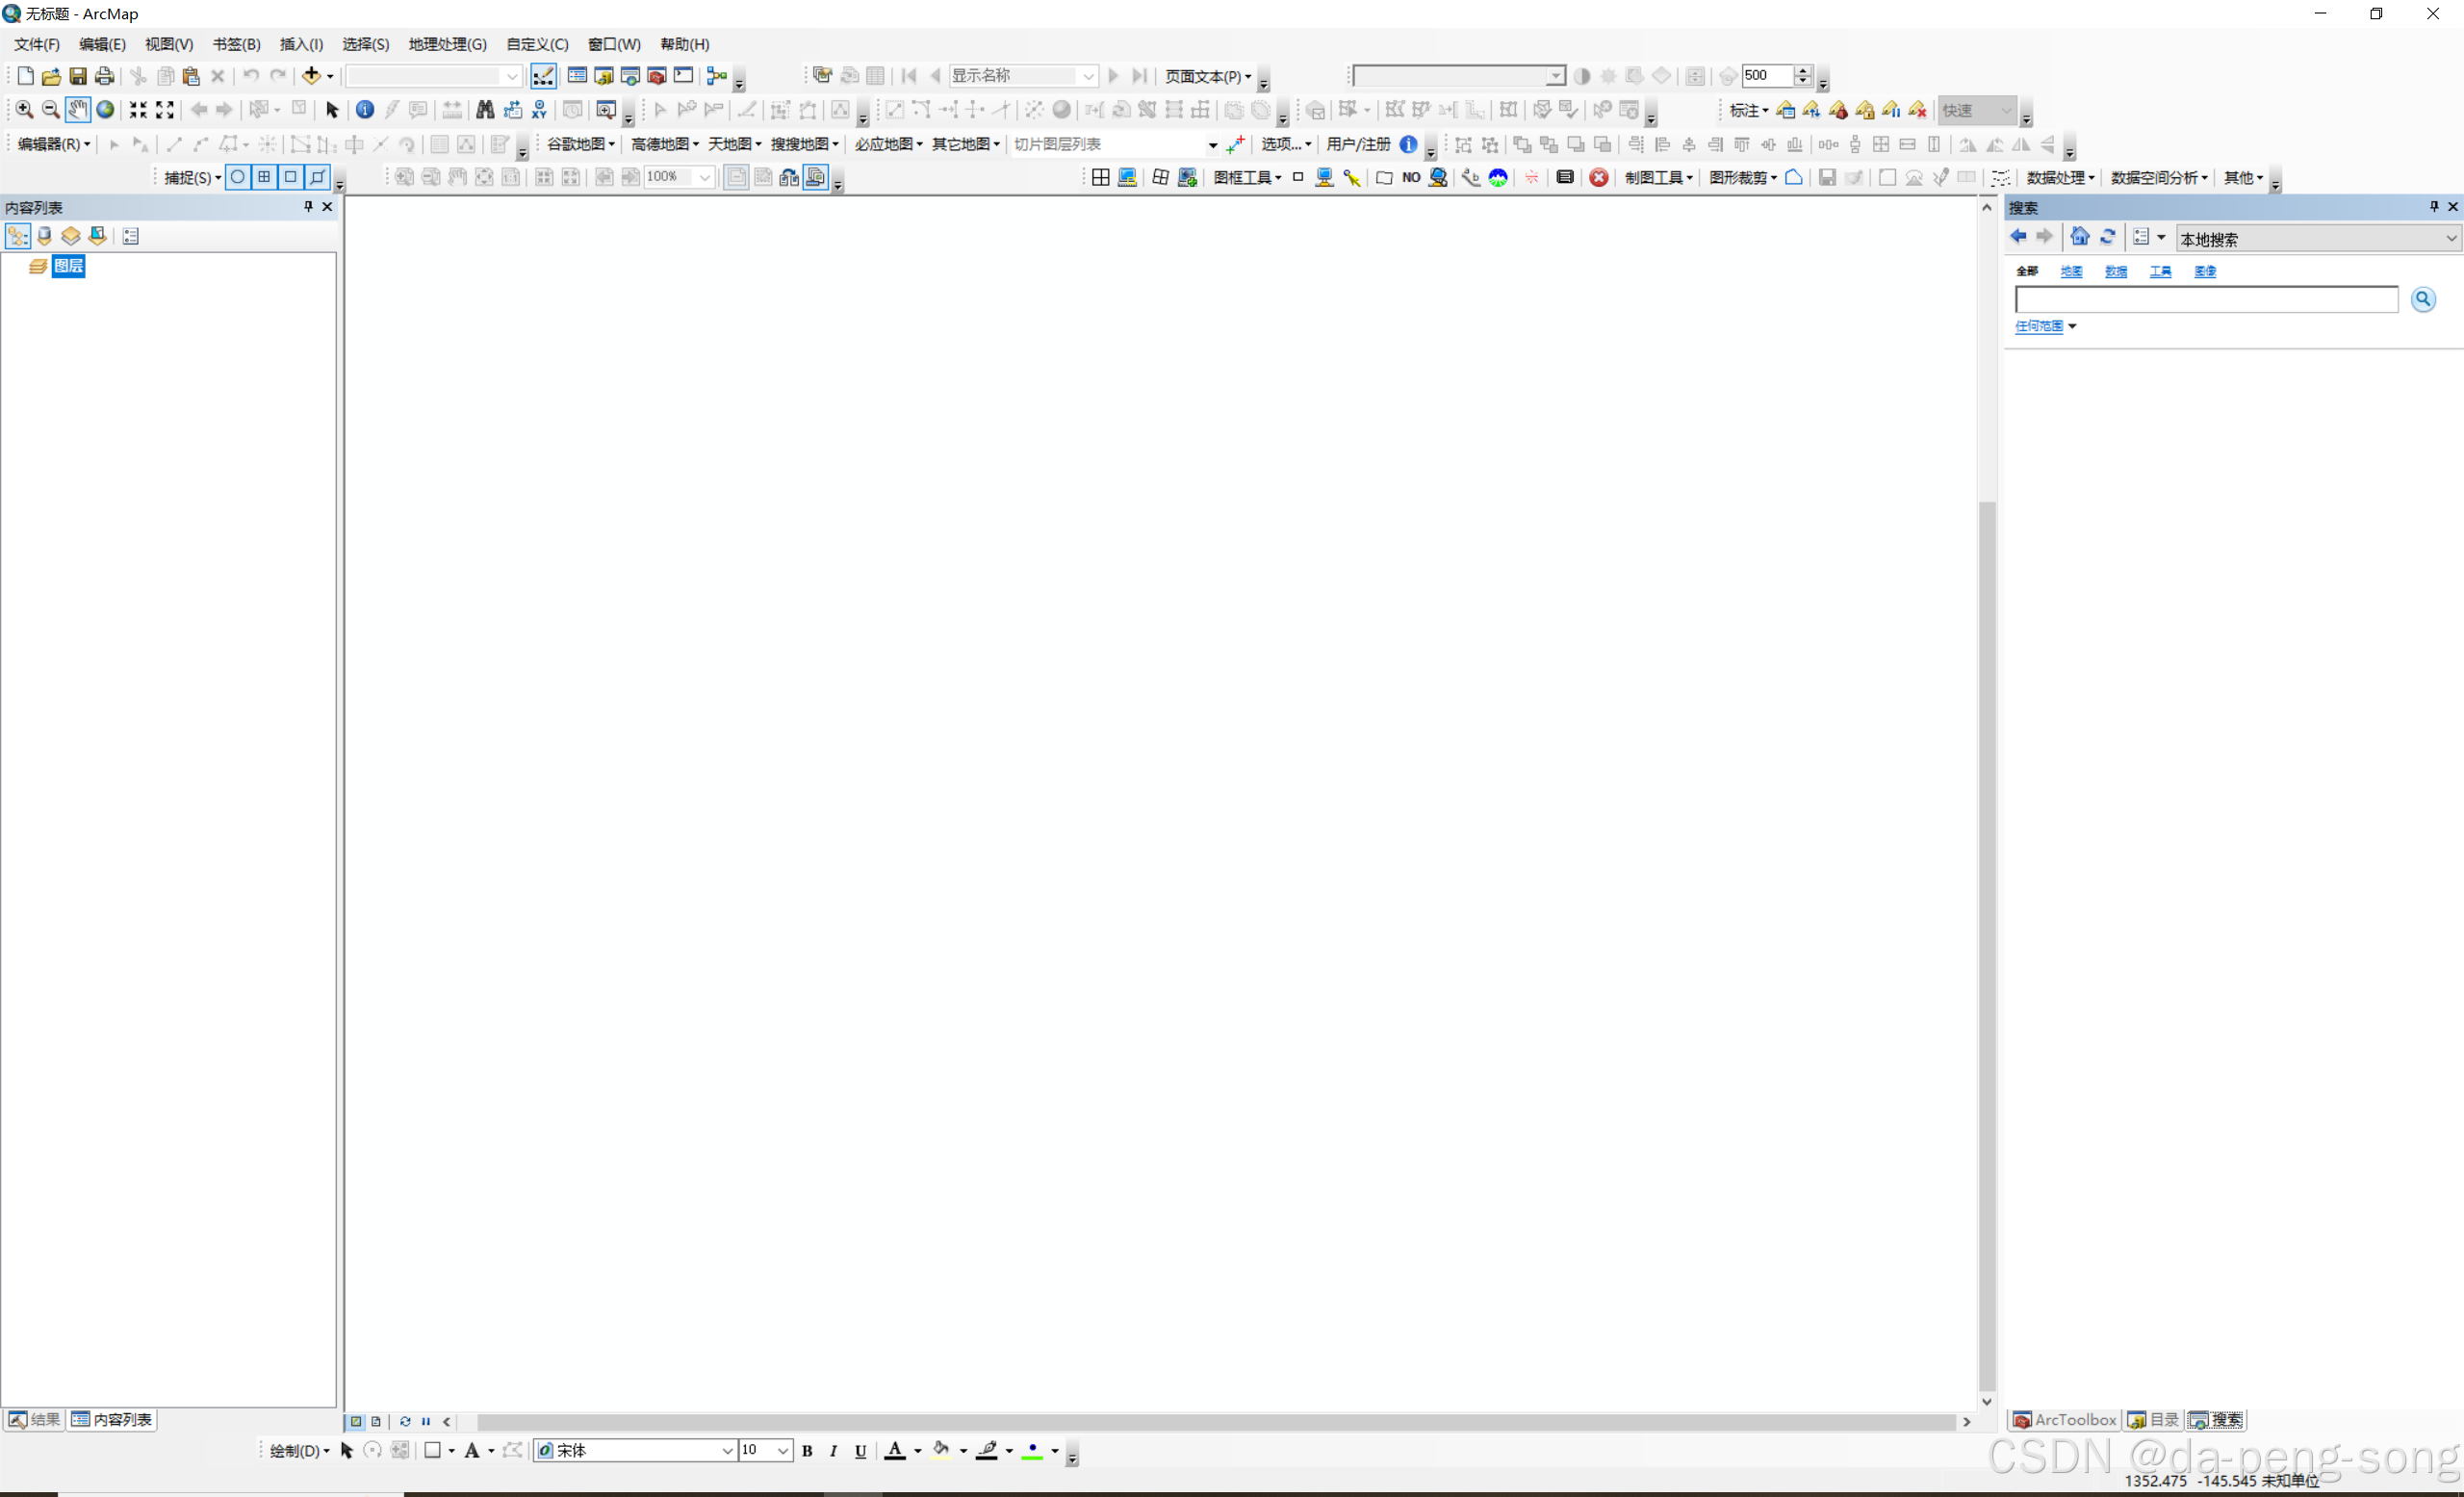Open the Find binoculars tool
This screenshot has height=1497, width=2464.
[x=485, y=110]
